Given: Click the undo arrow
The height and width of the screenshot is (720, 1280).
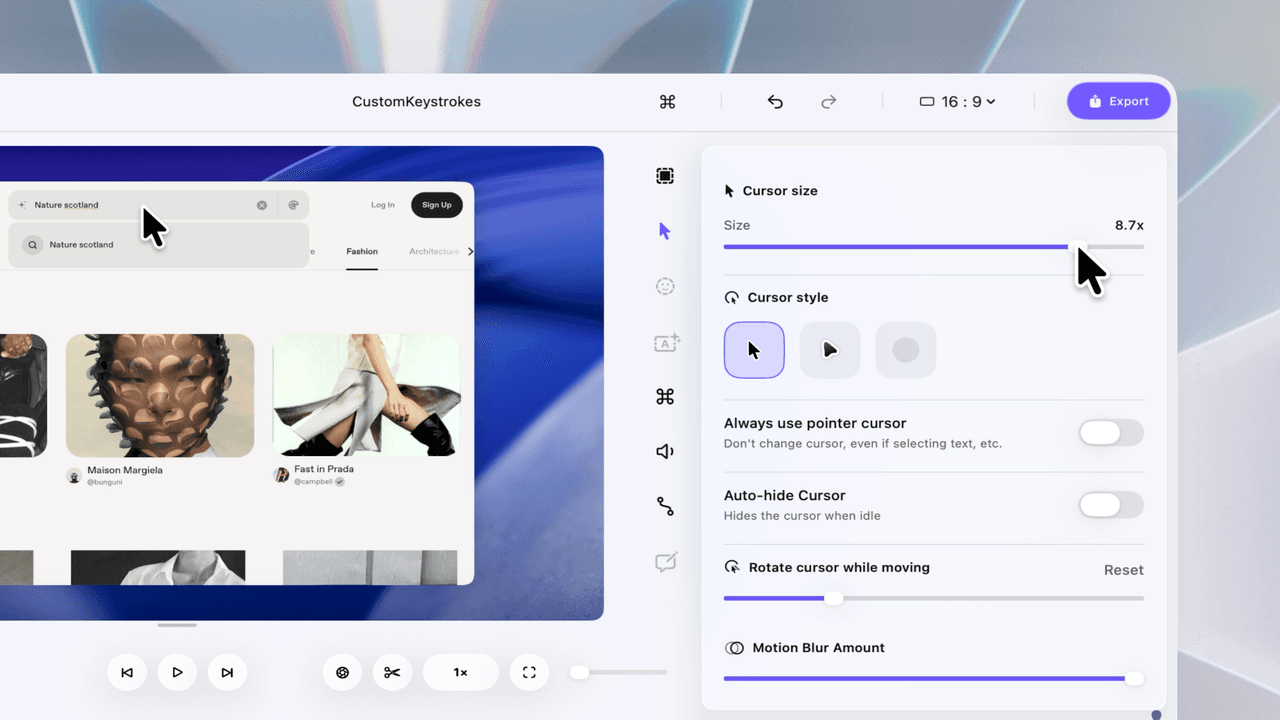Looking at the screenshot, I should pos(775,102).
